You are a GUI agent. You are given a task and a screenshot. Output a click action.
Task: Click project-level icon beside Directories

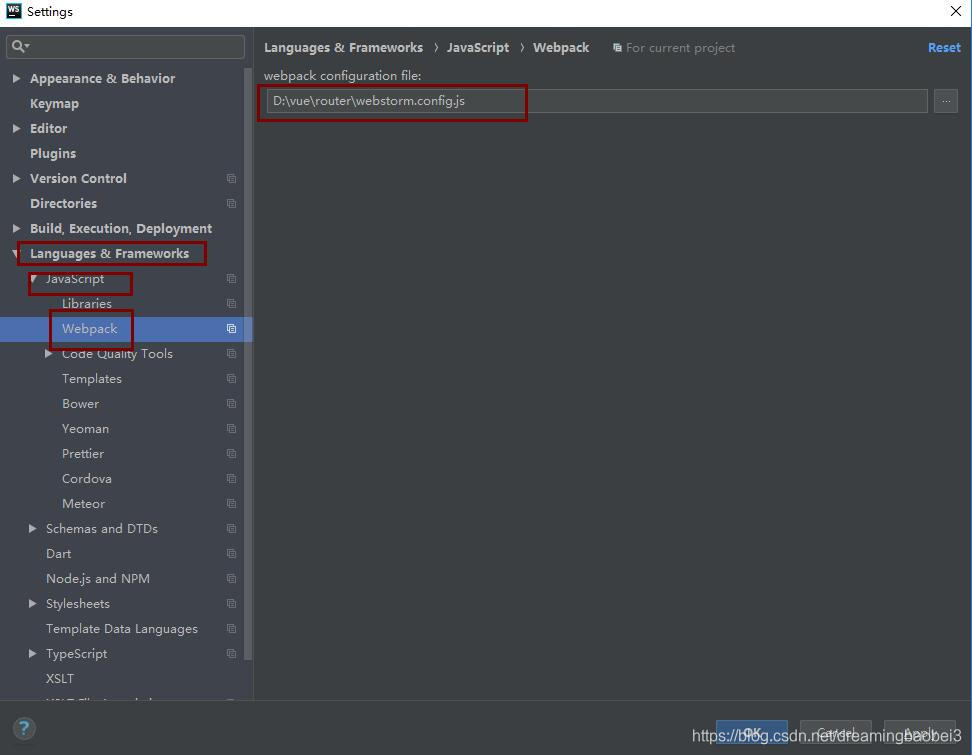231,203
